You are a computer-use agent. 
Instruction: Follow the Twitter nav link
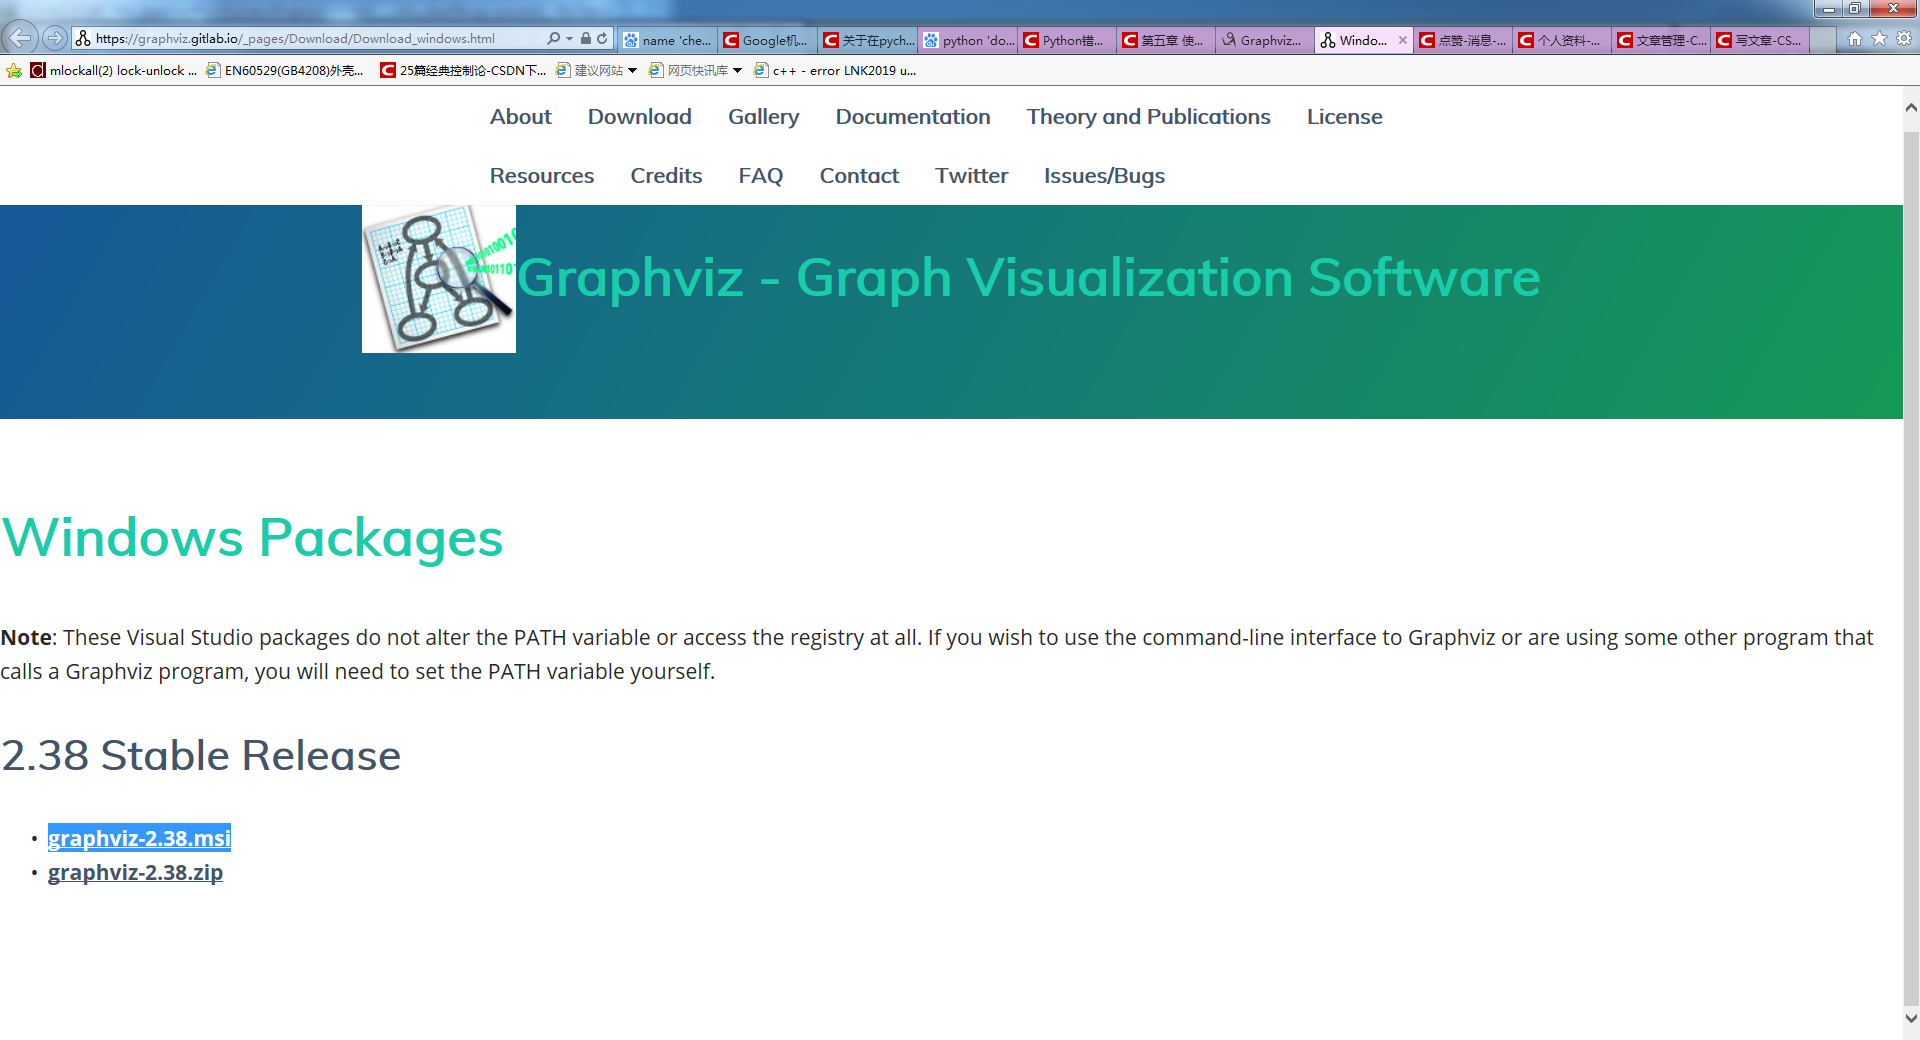point(972,175)
